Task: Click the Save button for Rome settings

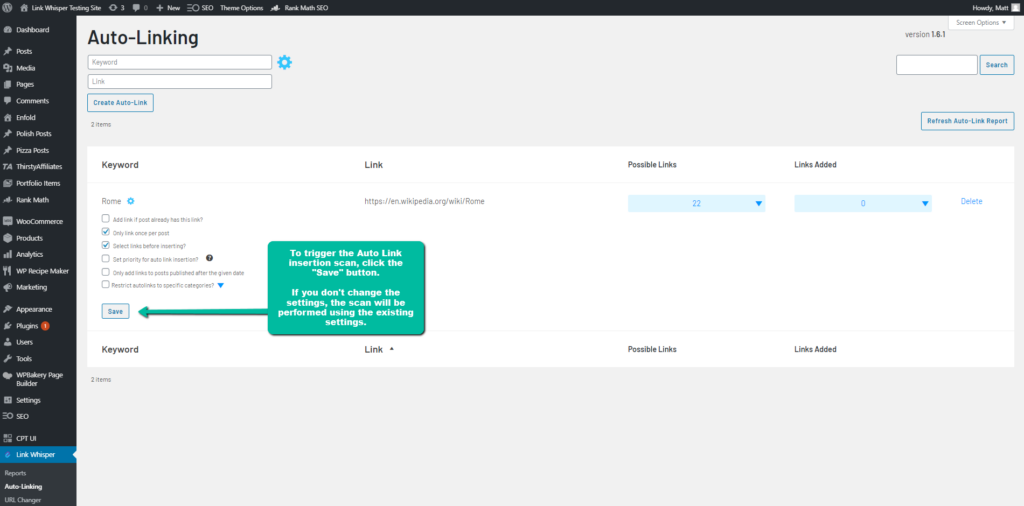Action: tap(116, 311)
